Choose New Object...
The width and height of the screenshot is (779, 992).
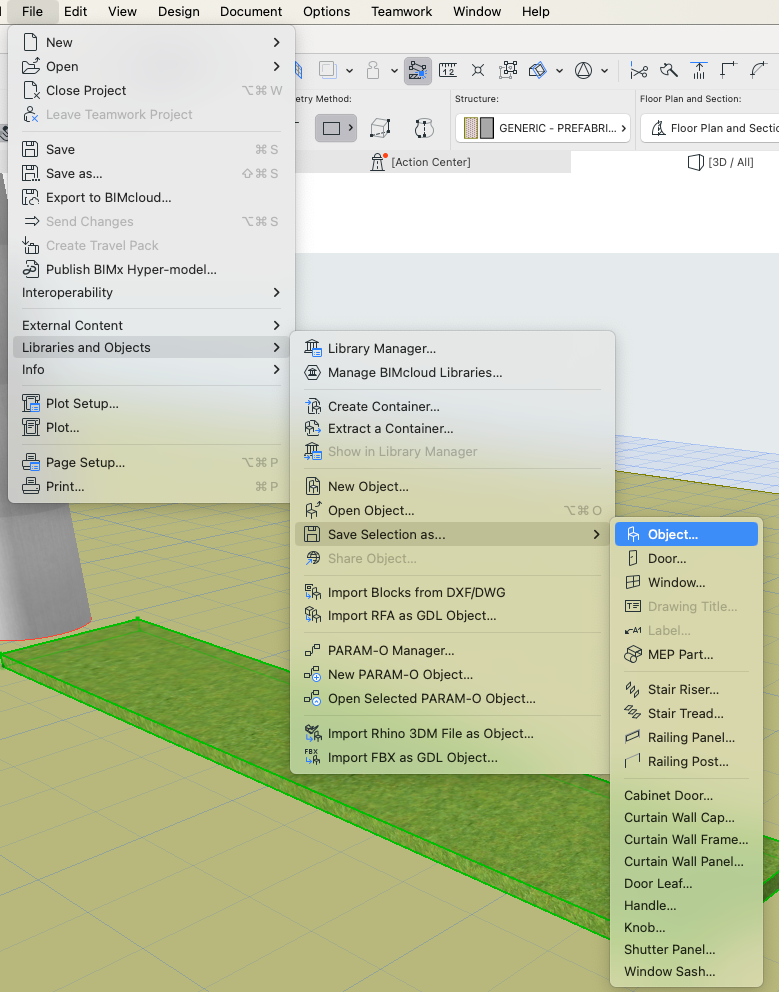[x=452, y=487]
